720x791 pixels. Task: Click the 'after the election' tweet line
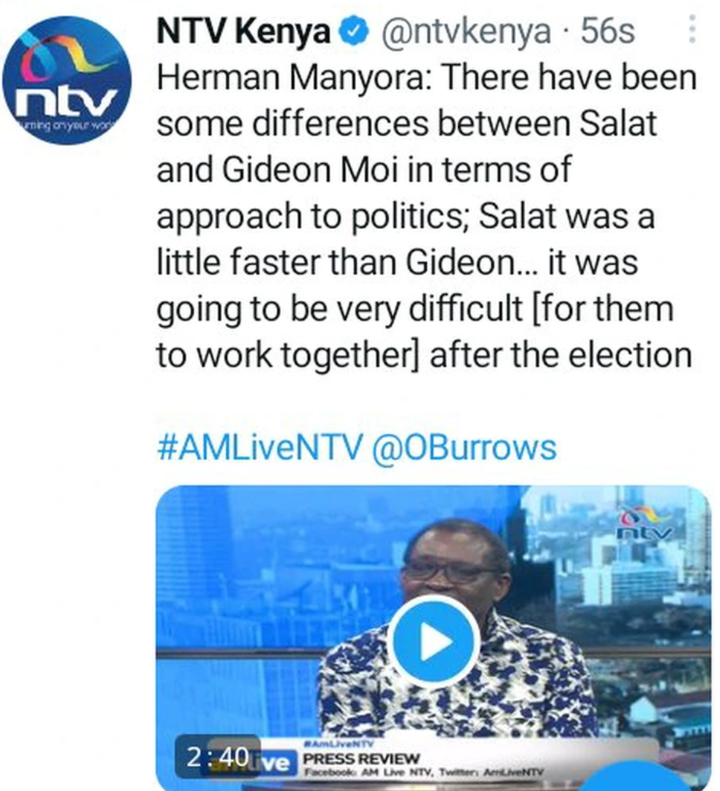point(561,355)
